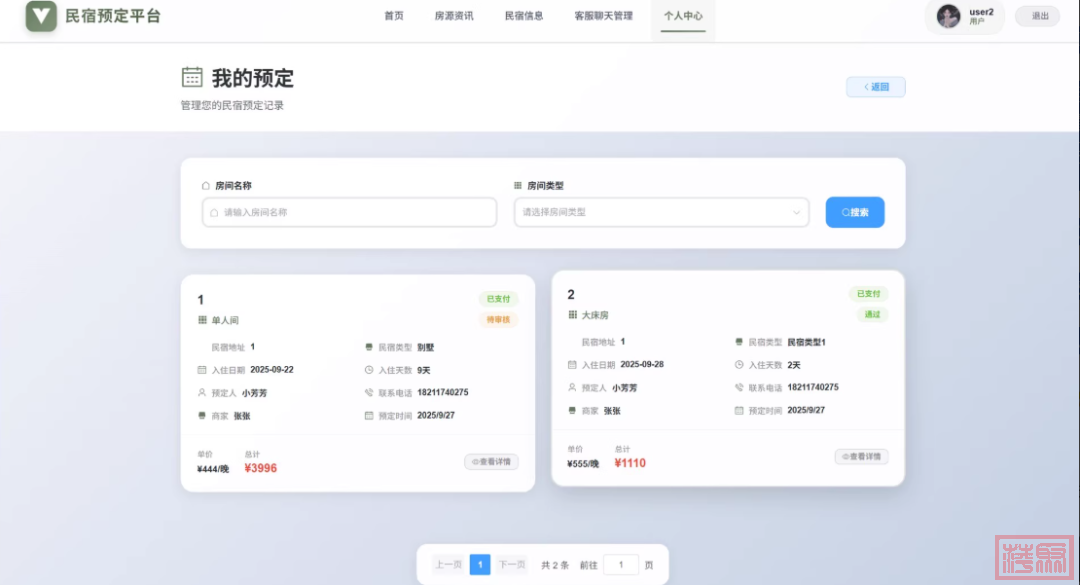1080x585 pixels.
Task: Click the calendar icon beside 我的预定
Action: click(x=192, y=77)
